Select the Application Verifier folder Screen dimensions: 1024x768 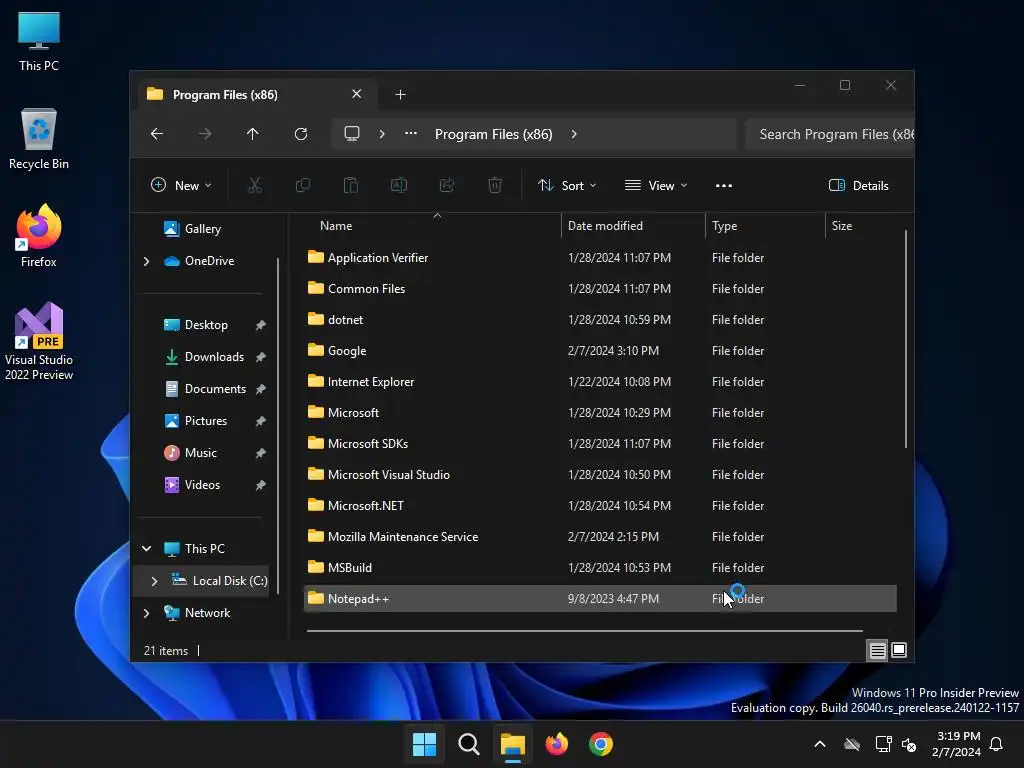(600, 258)
